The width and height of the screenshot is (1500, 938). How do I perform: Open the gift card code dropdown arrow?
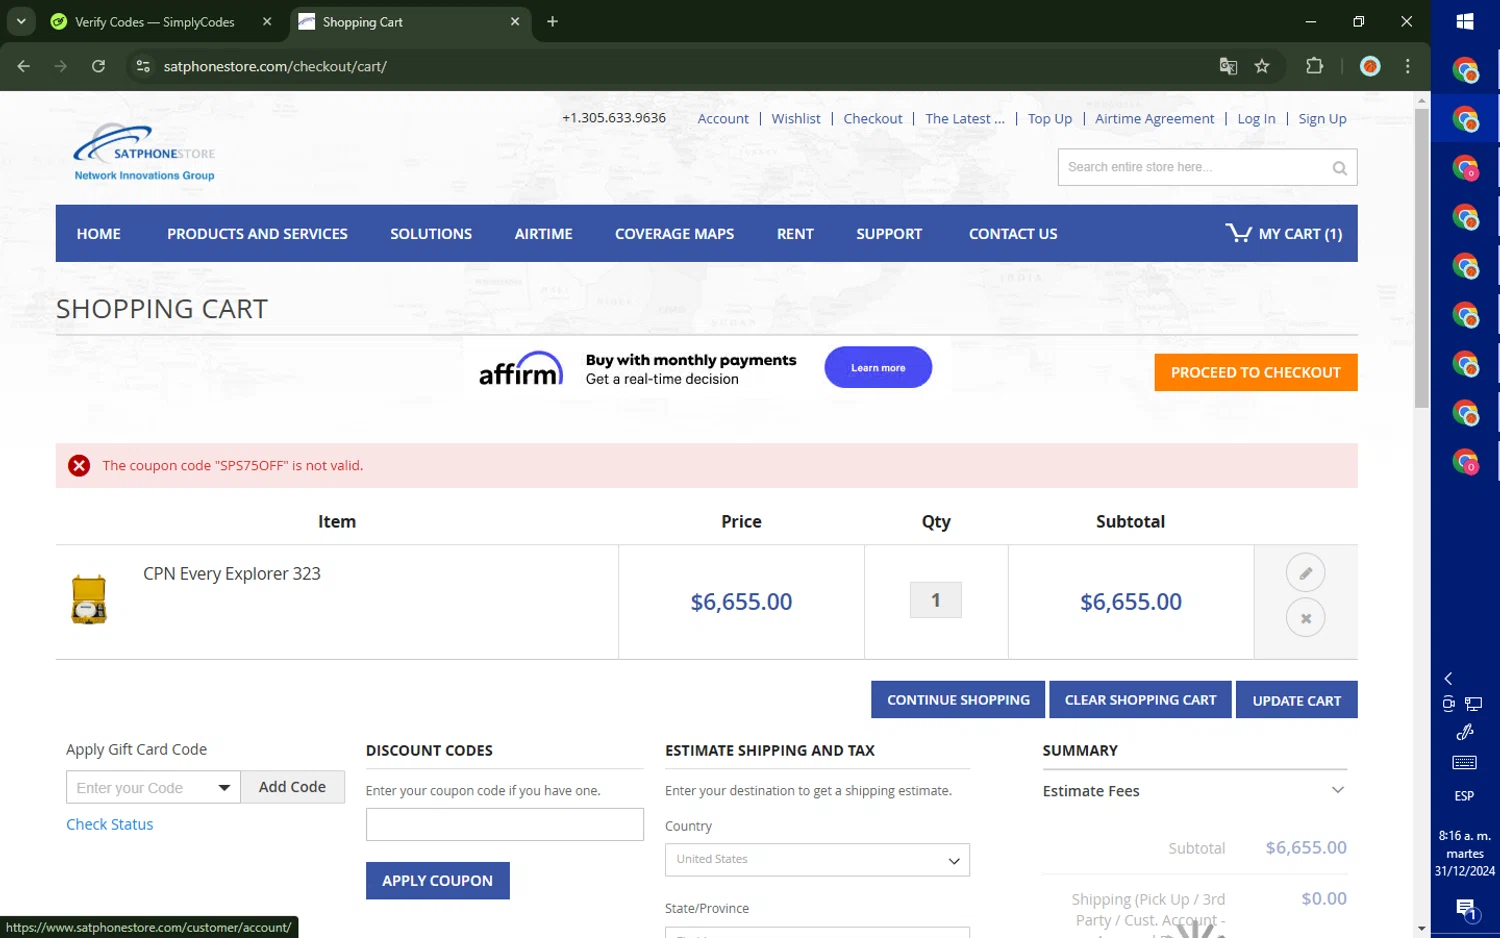pyautogui.click(x=224, y=788)
